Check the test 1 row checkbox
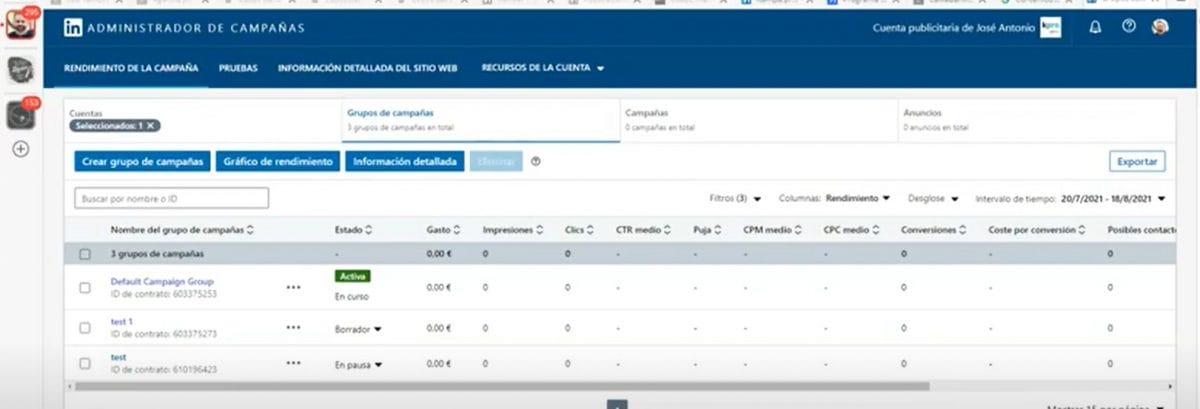The width and height of the screenshot is (1200, 409). (x=85, y=327)
